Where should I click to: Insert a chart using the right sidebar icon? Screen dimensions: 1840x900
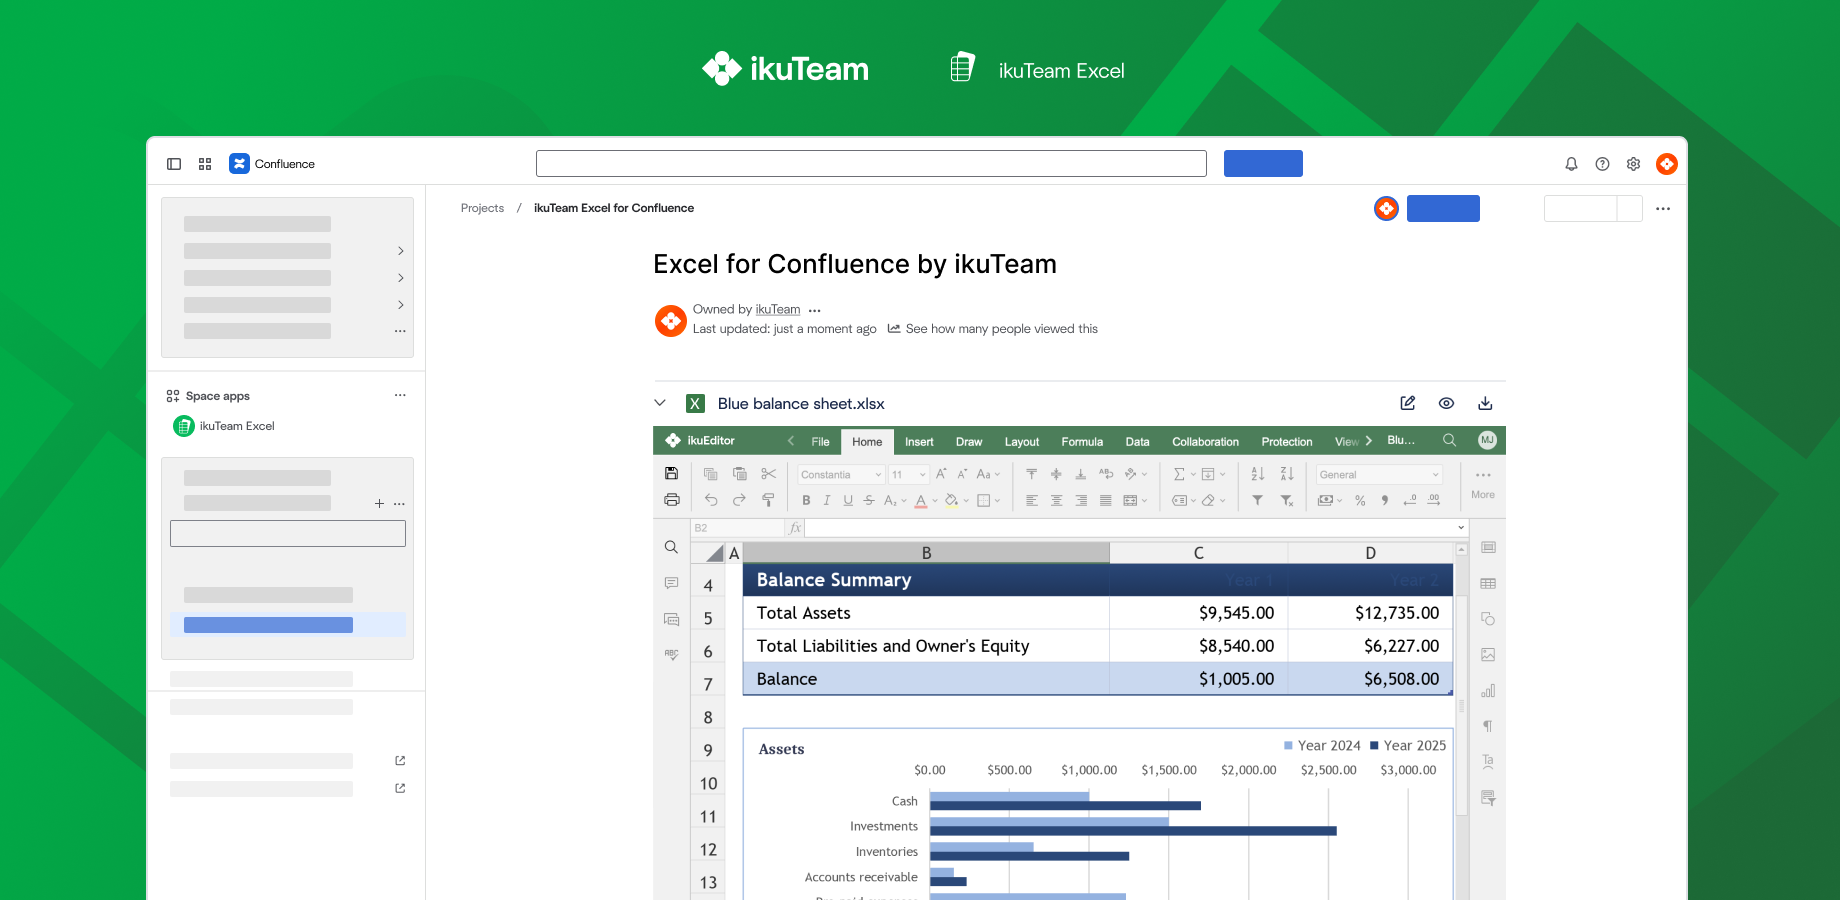point(1488,690)
